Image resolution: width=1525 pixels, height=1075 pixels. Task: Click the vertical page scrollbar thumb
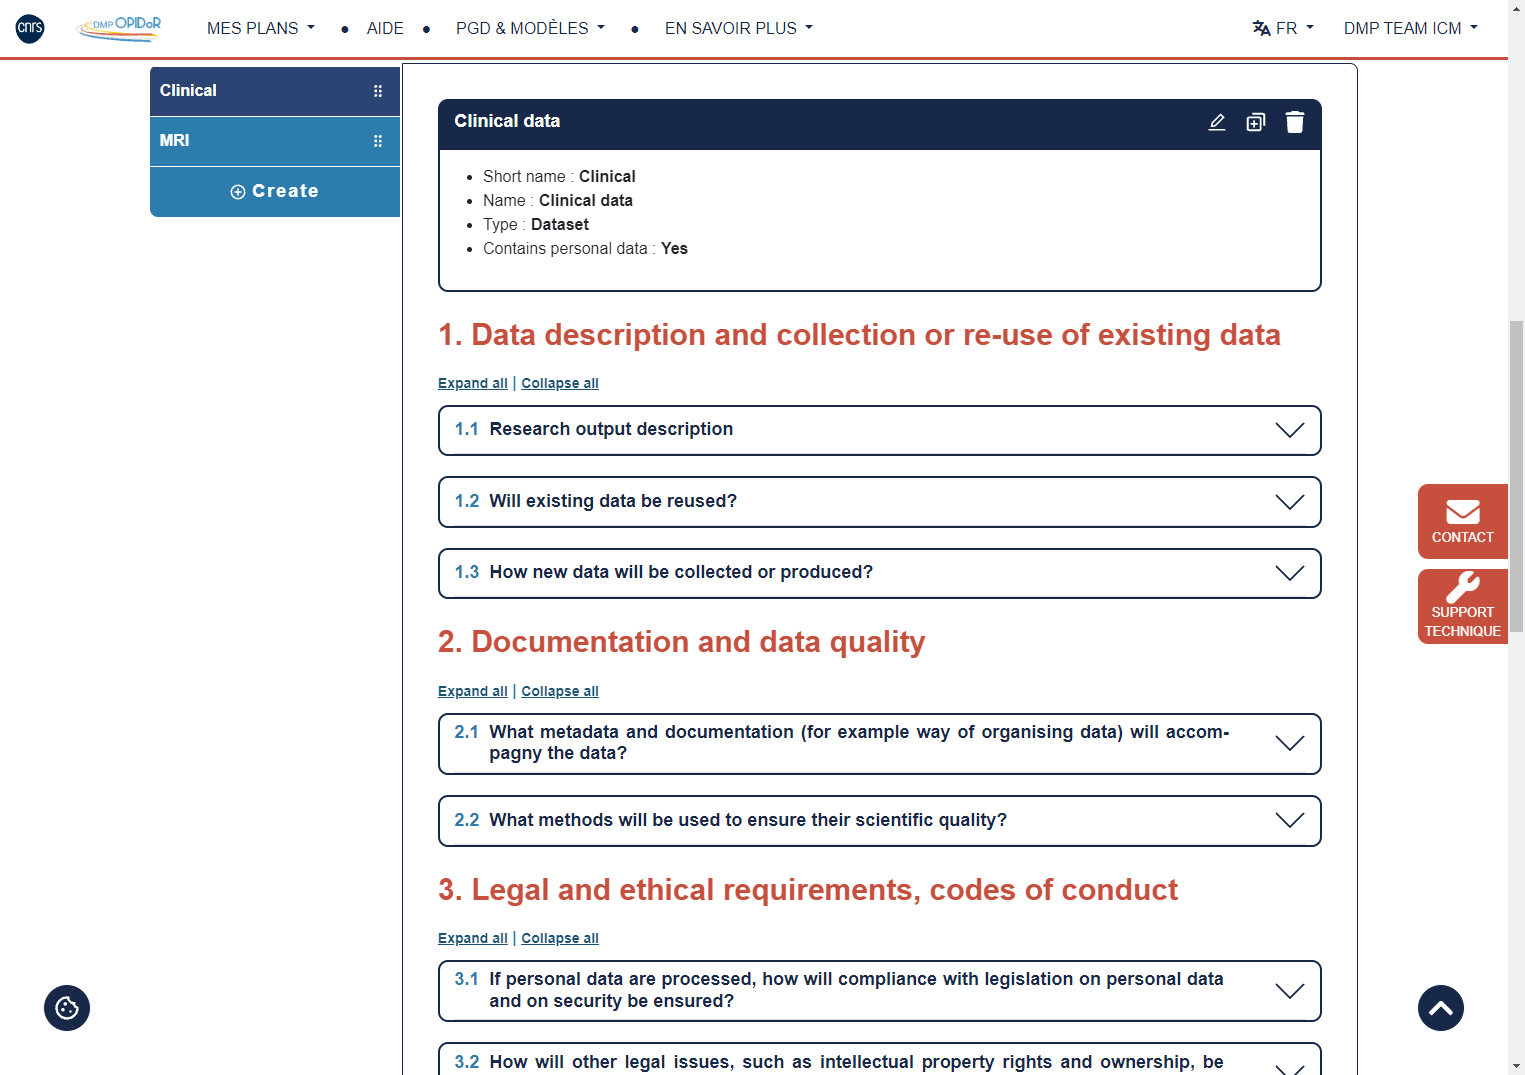(1516, 476)
